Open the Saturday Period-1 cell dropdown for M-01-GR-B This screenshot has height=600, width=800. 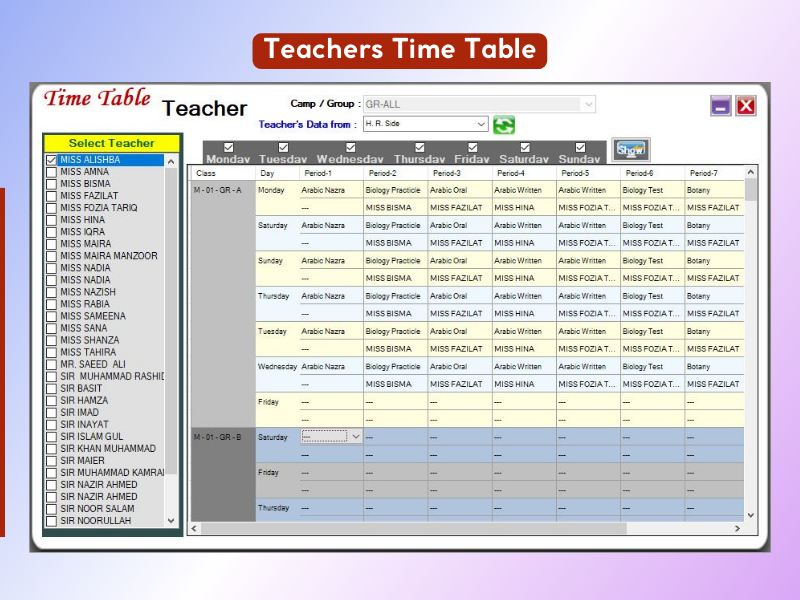tap(355, 436)
